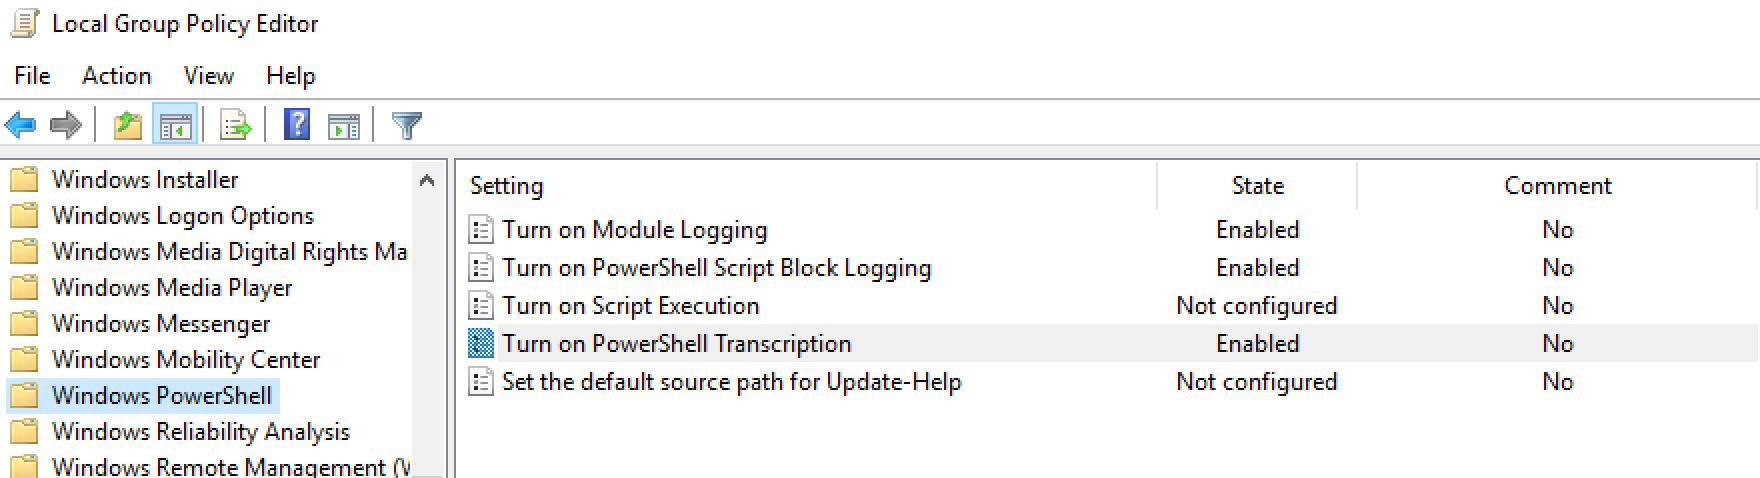Open the Action menu
1760x478 pixels.
116,76
